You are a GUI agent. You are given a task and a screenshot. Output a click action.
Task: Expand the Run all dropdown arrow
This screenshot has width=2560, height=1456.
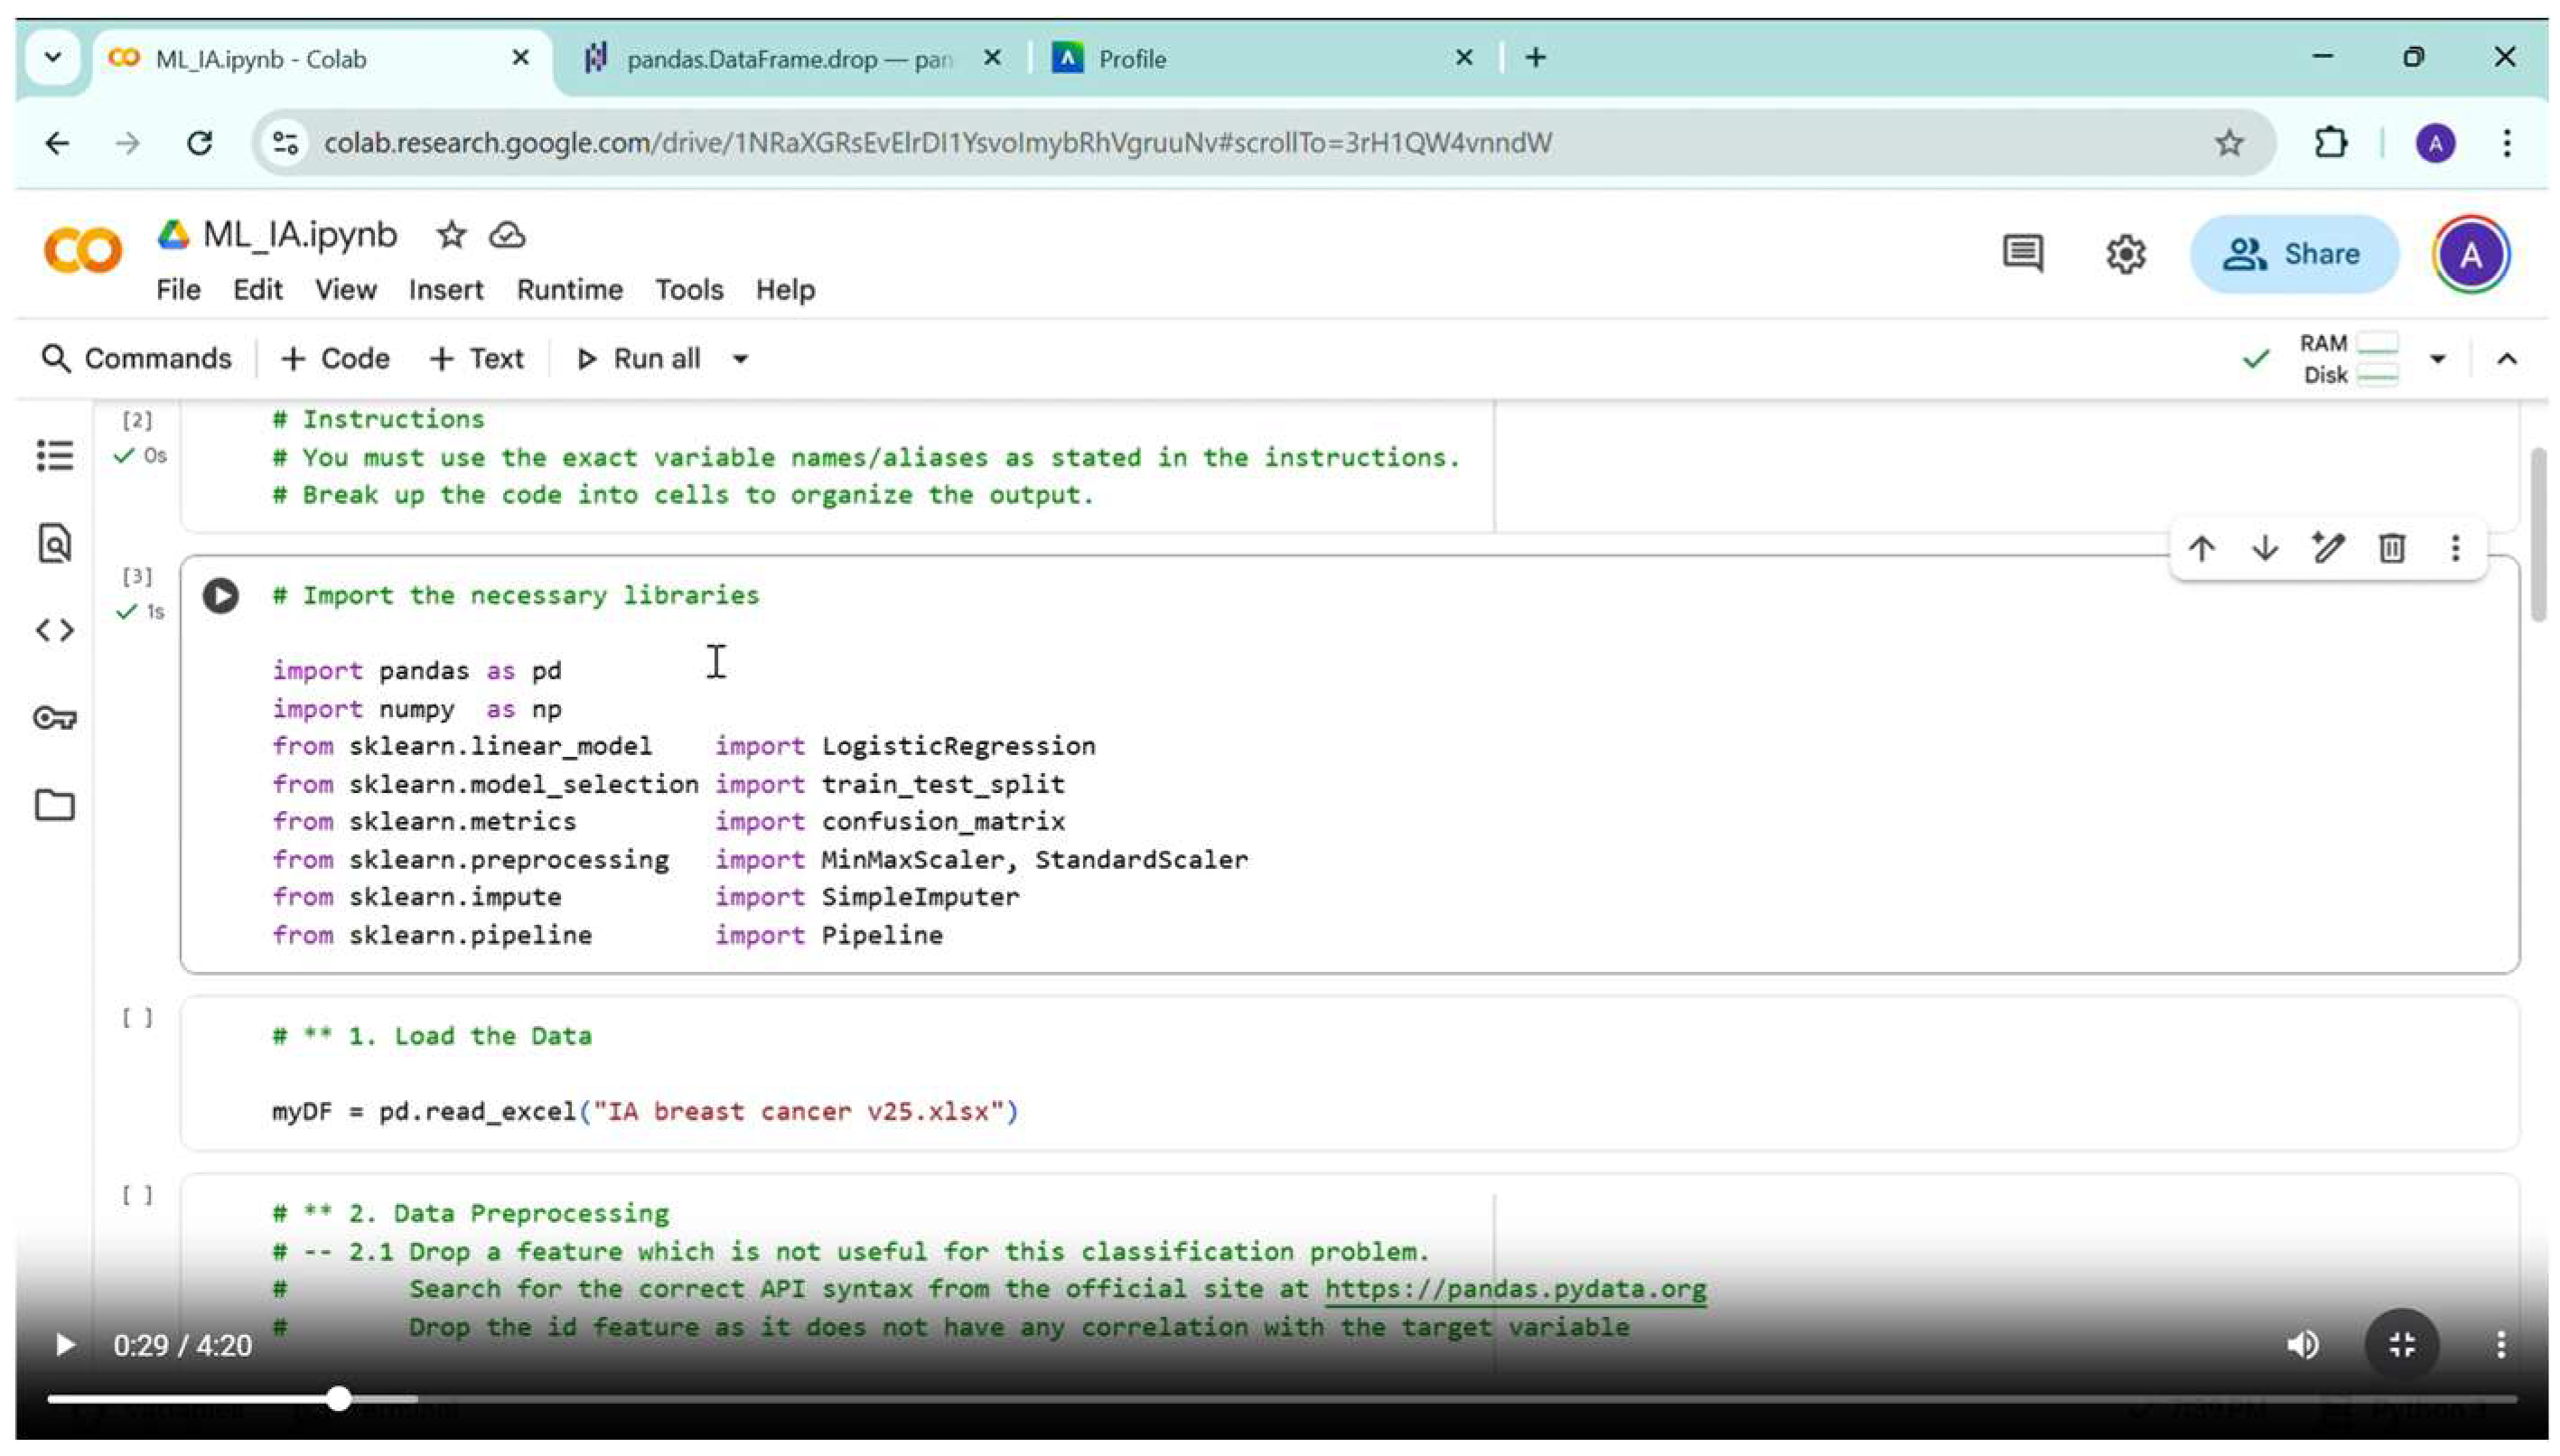point(740,359)
